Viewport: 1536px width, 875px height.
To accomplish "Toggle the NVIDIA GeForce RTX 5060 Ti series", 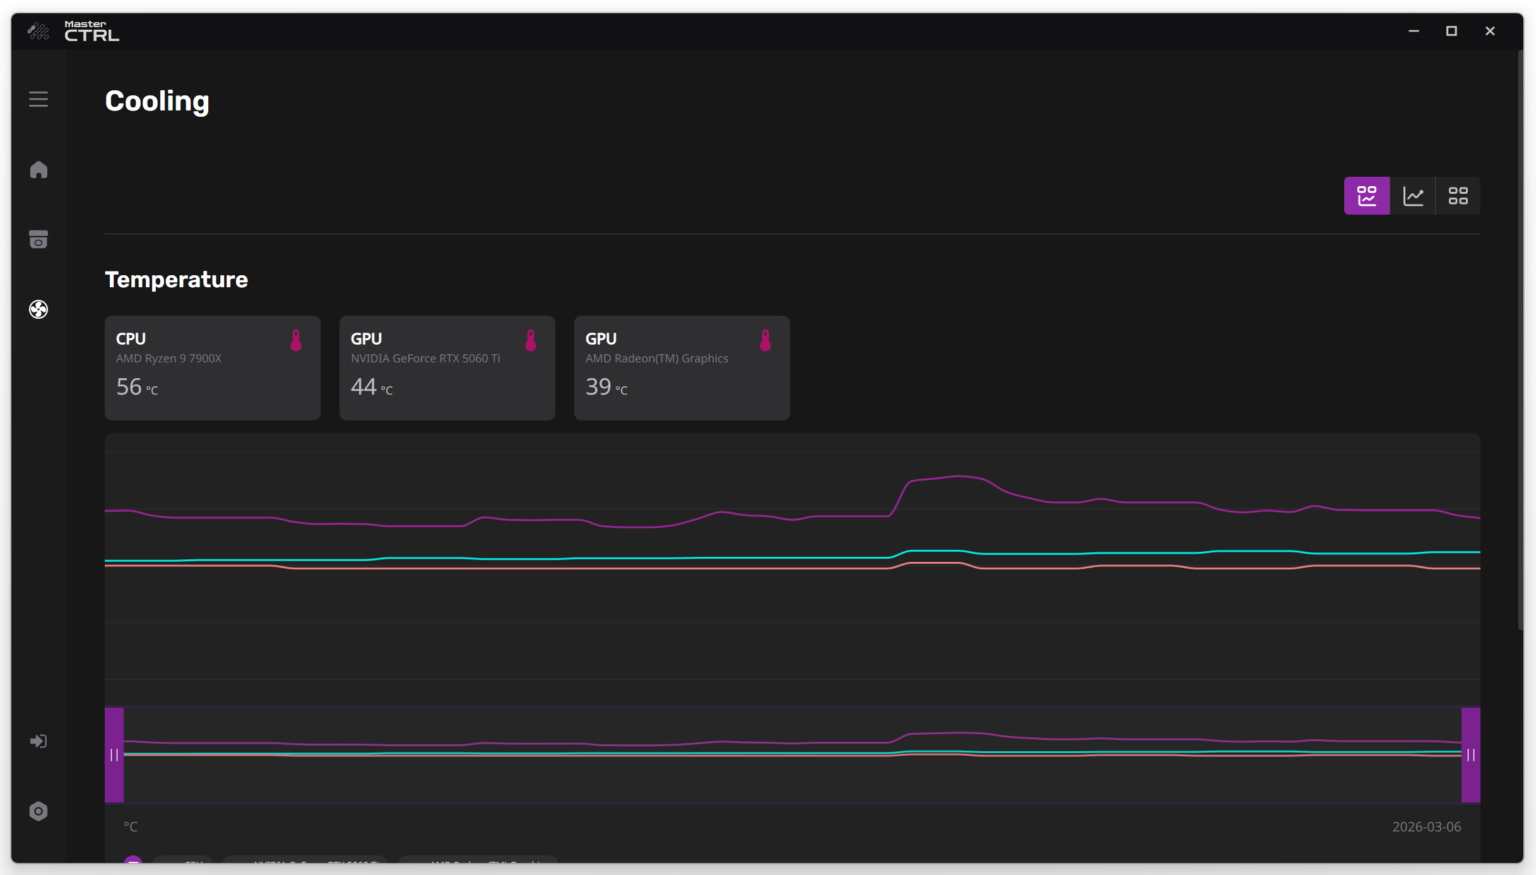I will click(305, 866).
